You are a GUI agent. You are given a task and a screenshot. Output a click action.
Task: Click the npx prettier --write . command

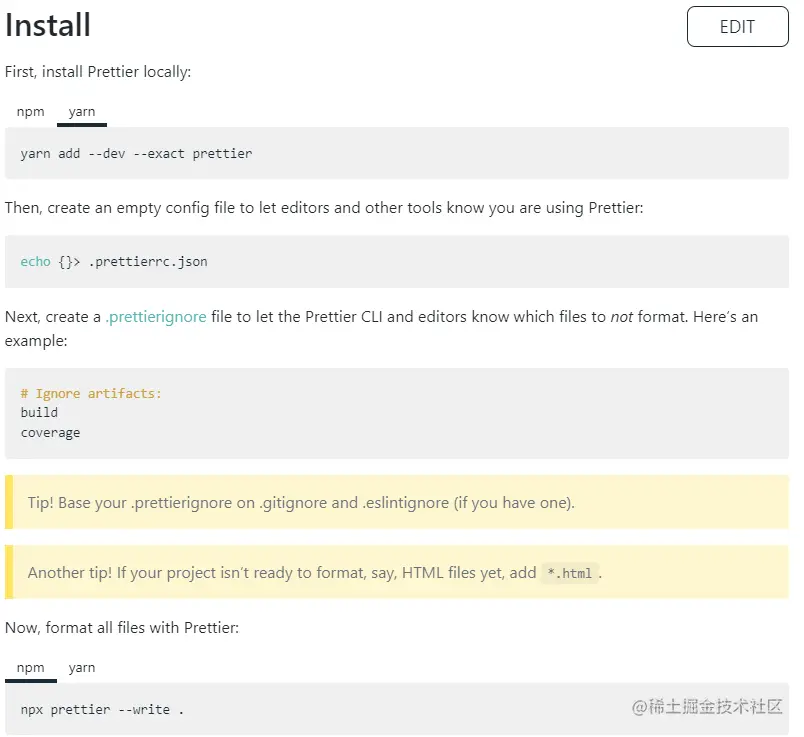(102, 709)
